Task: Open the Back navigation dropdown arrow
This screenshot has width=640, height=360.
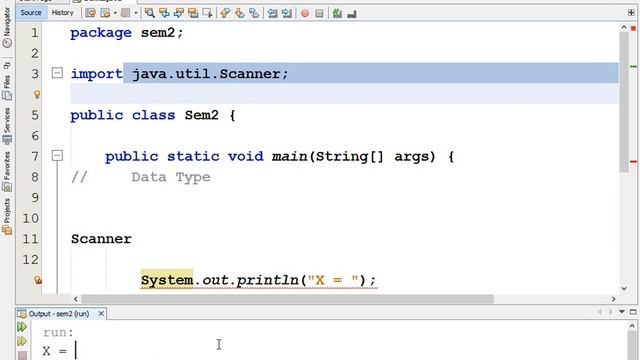Action: [x=115, y=13]
